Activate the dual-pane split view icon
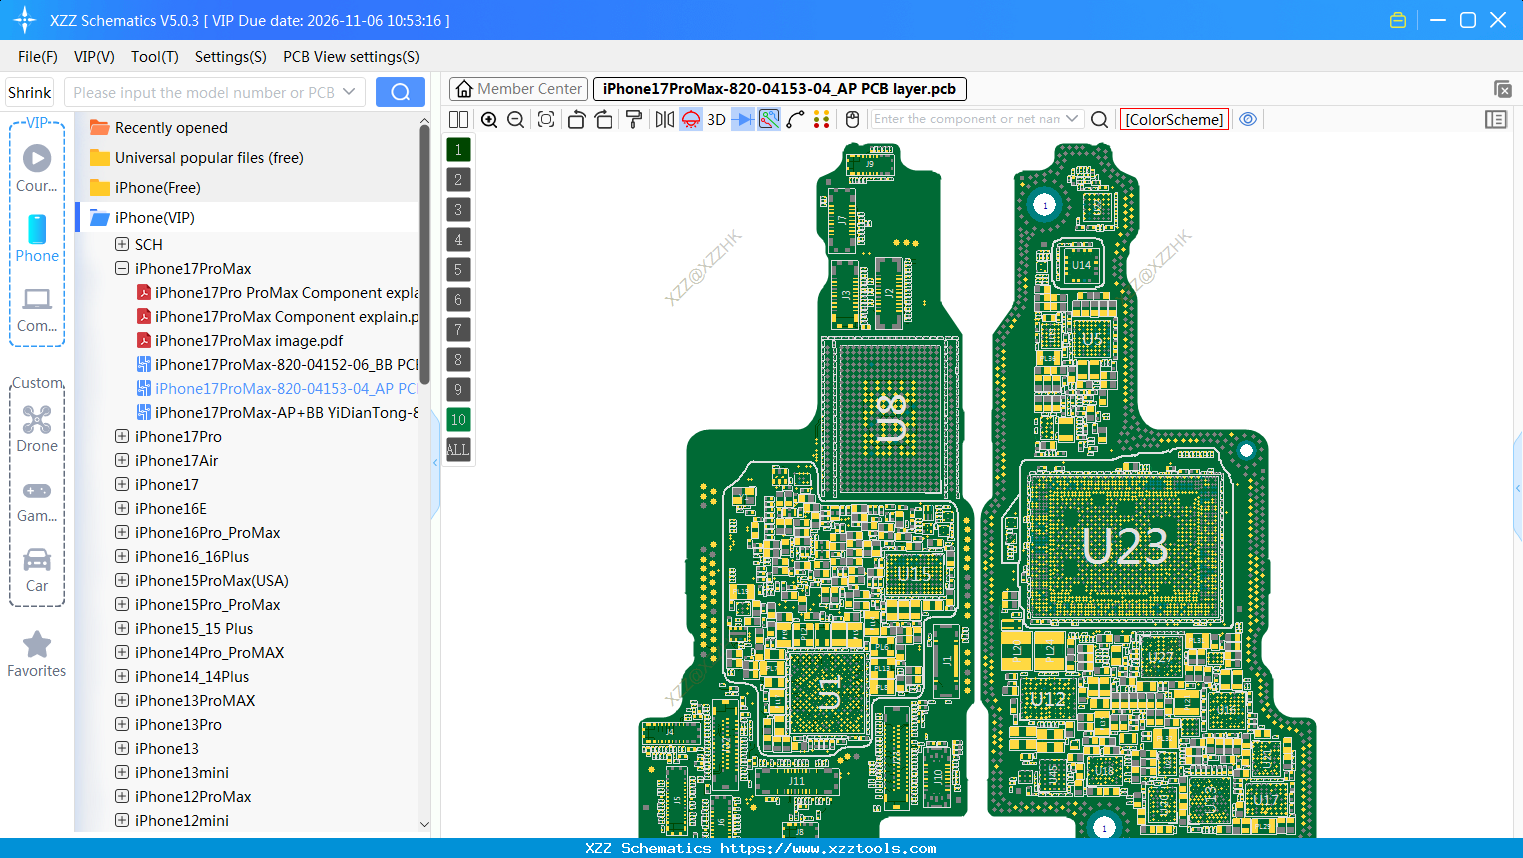The image size is (1523, 858). pos(457,119)
